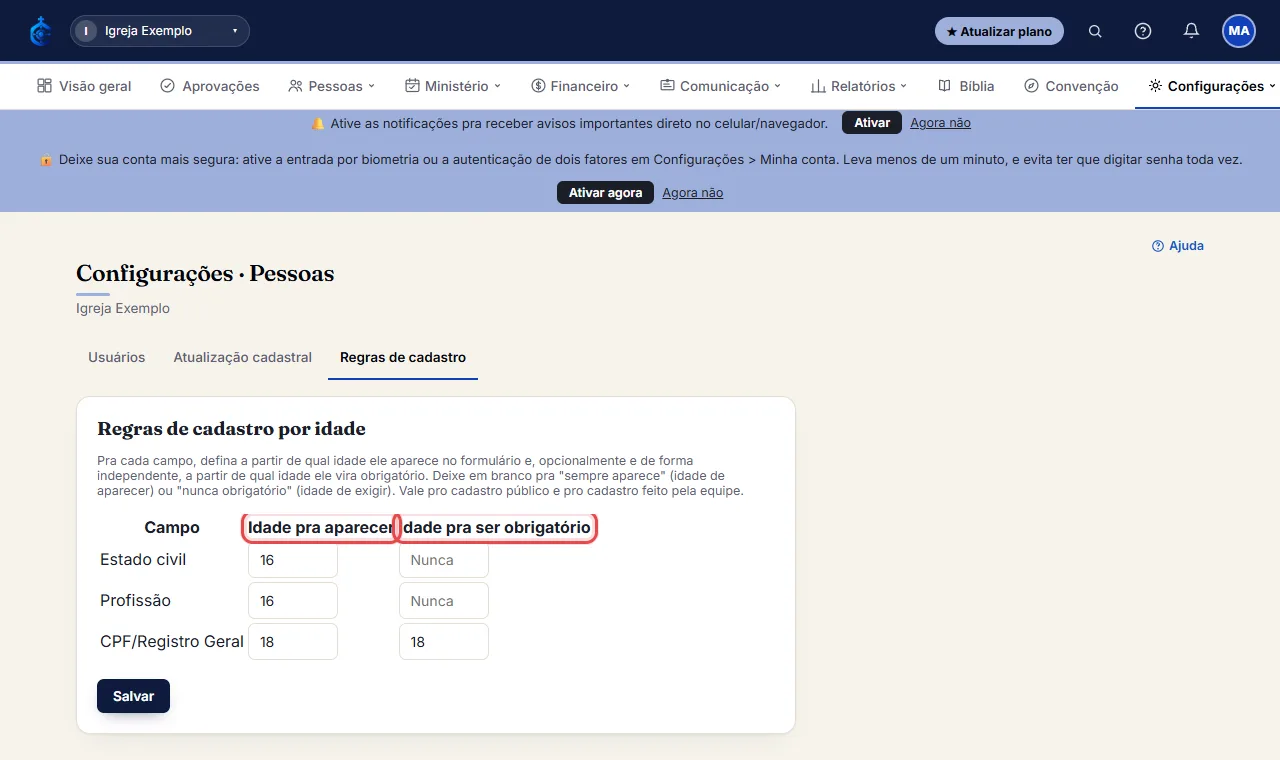This screenshot has width=1280, height=760.
Task: Open the search magnifier icon
Action: tap(1095, 31)
